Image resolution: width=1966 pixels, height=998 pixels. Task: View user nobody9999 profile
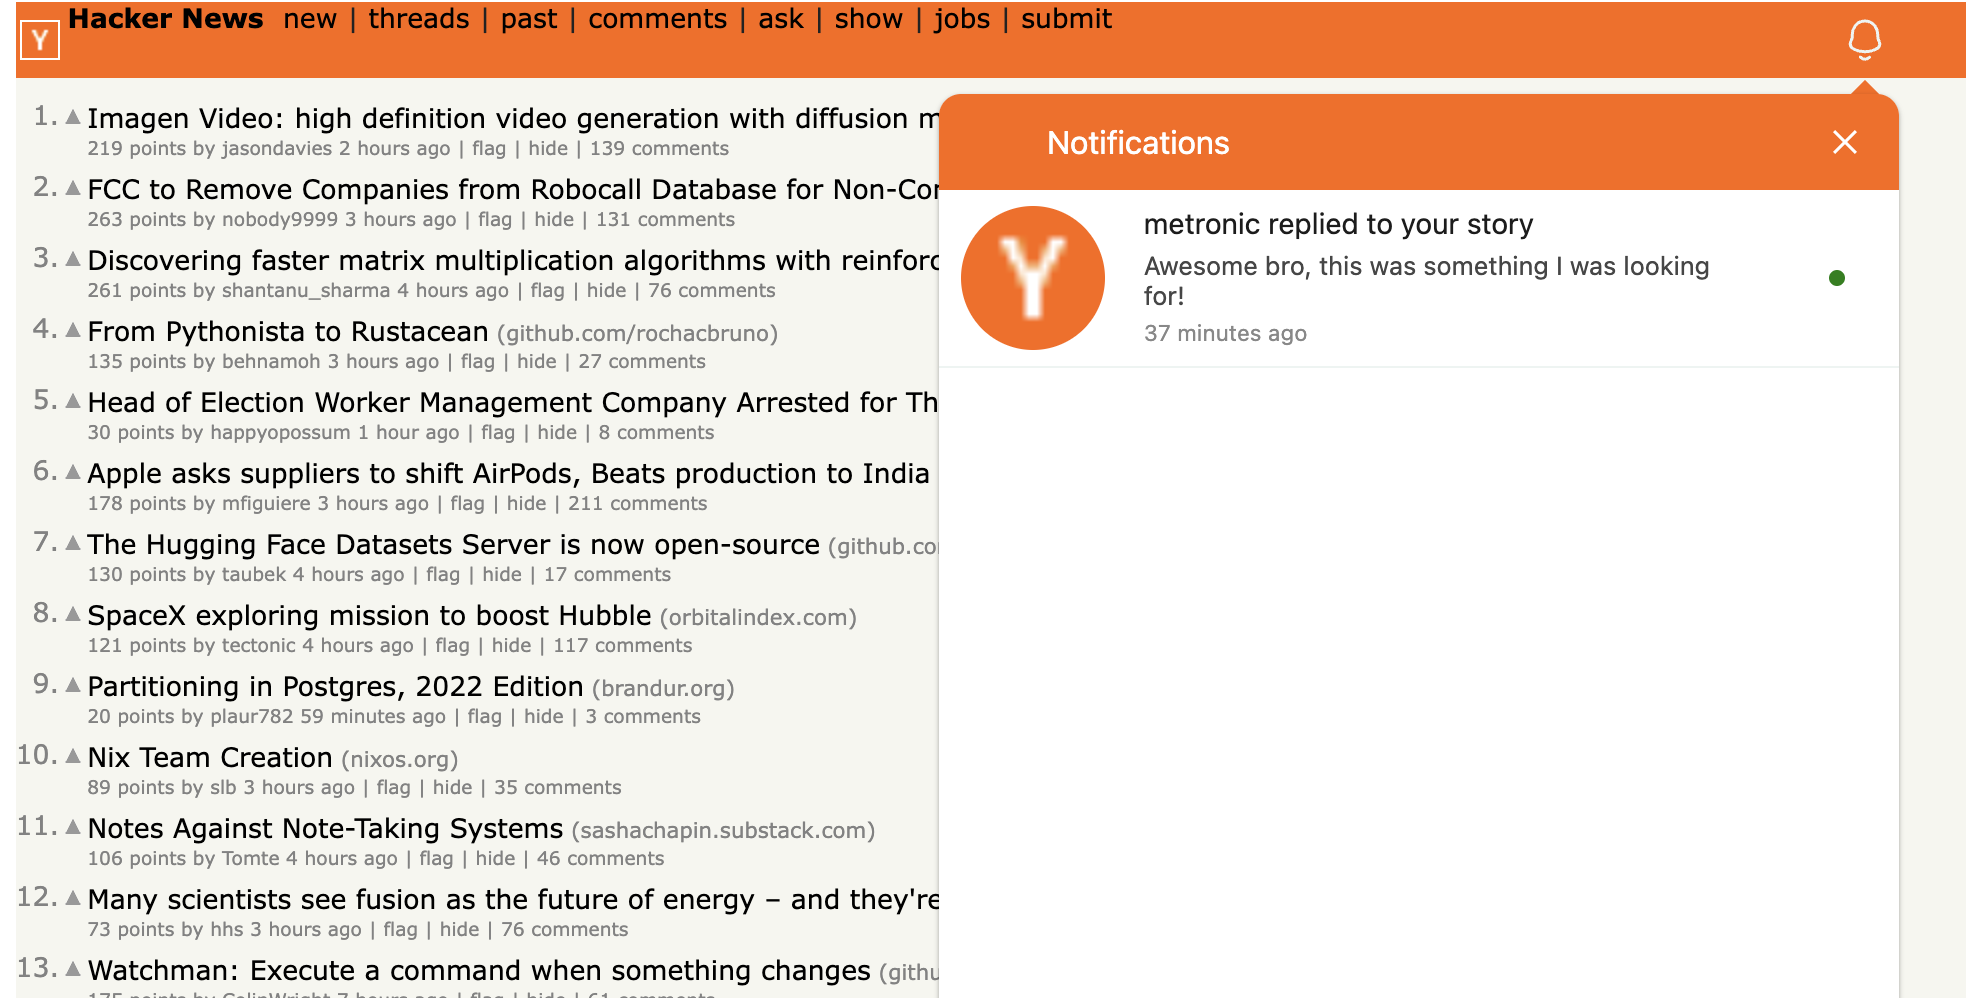point(280,219)
